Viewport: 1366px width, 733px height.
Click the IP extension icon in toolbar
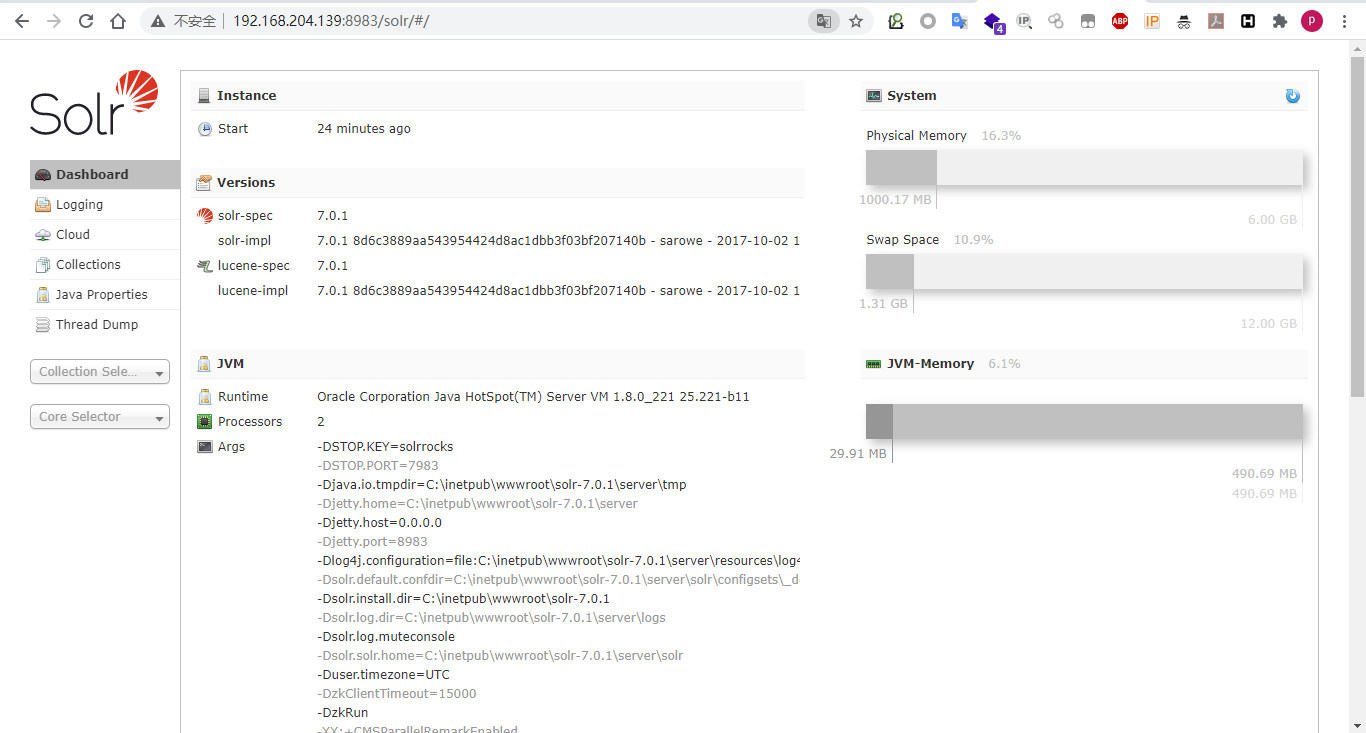(x=1151, y=20)
